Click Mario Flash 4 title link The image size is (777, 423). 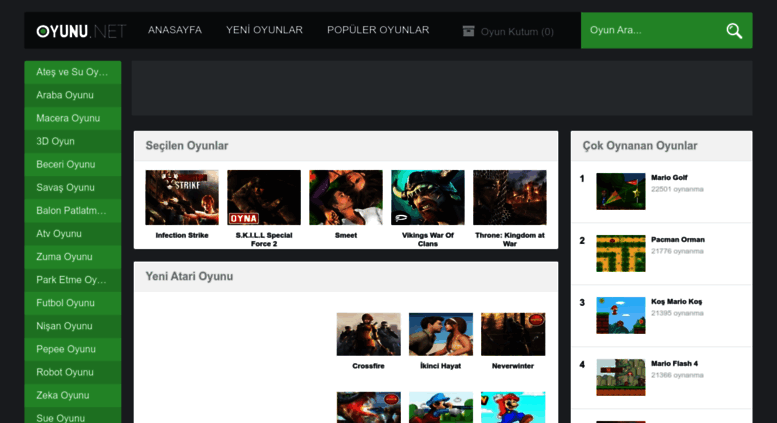(674, 364)
